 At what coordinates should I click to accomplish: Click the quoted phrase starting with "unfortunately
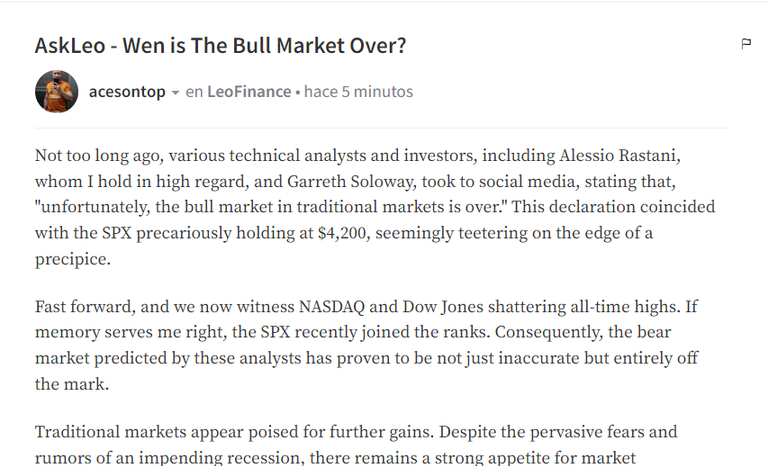(273, 207)
